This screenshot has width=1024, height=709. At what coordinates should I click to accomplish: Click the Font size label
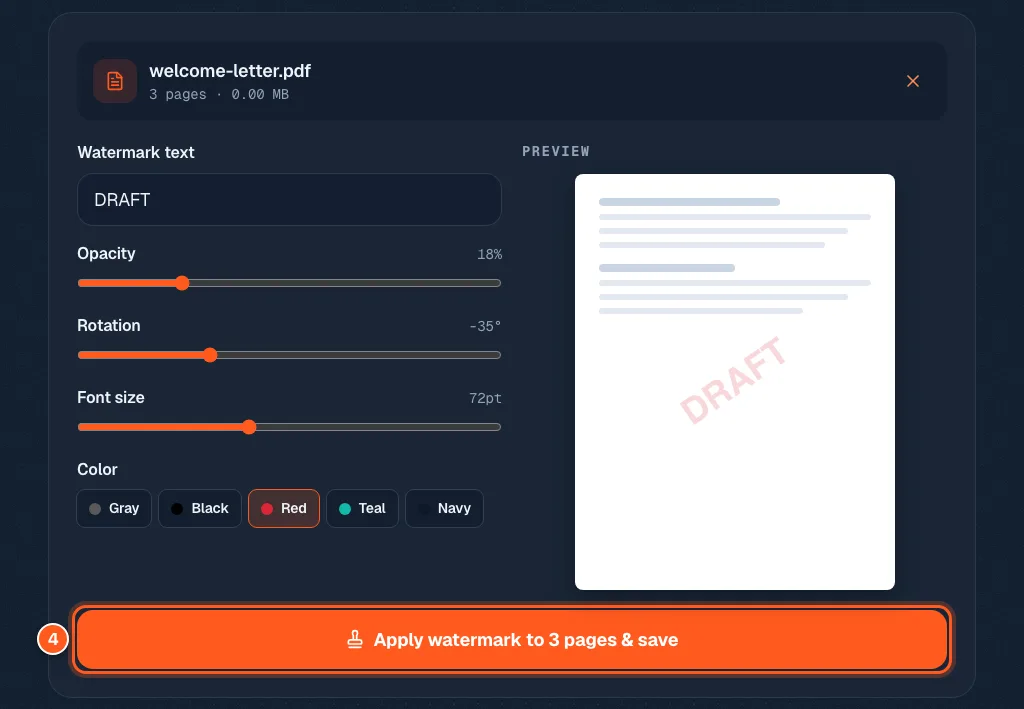(x=111, y=398)
